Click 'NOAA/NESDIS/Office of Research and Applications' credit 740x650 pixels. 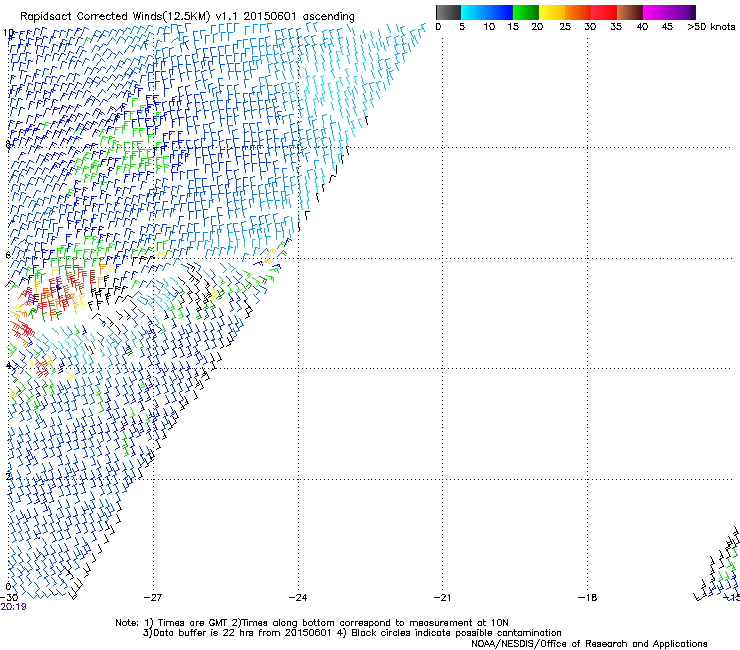[x=589, y=644]
